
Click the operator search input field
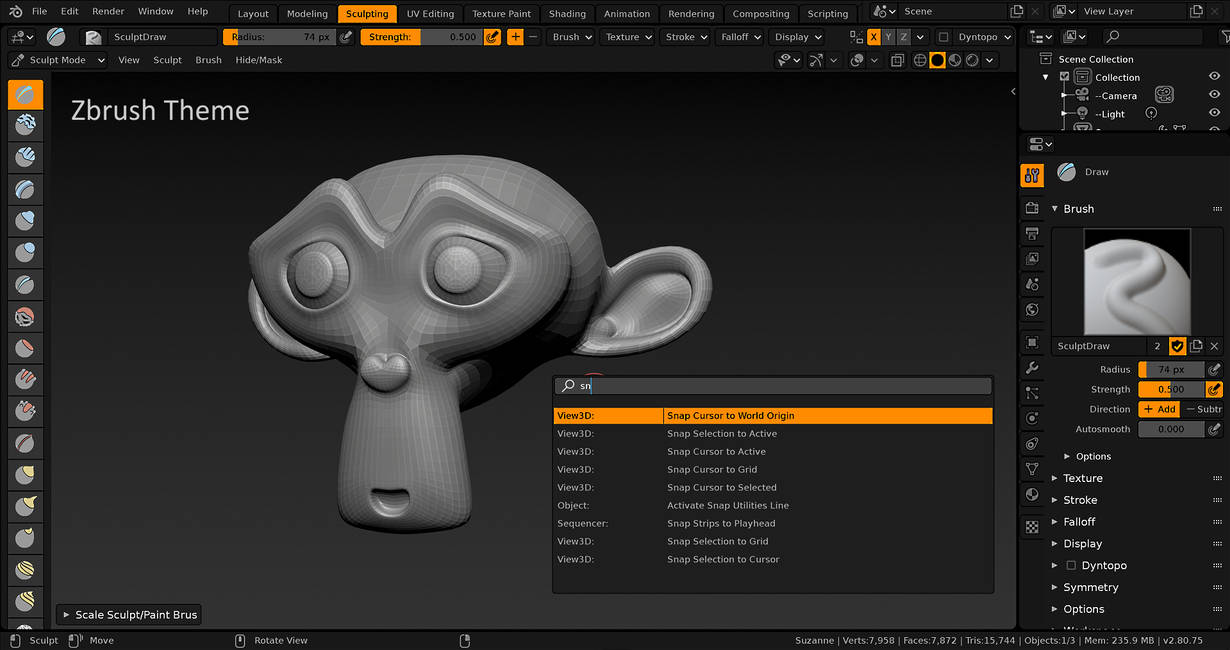(773, 386)
